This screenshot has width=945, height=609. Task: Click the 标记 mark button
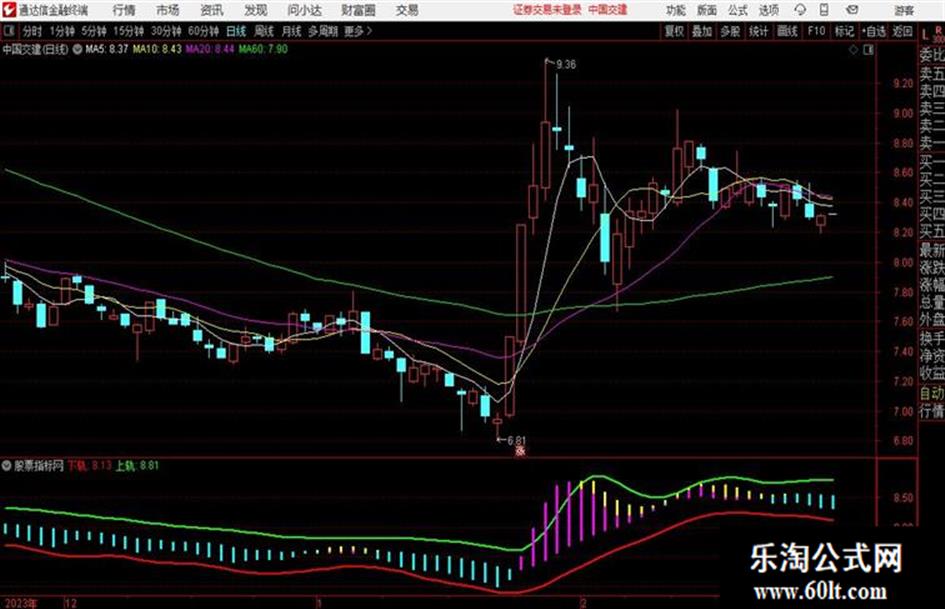(844, 31)
